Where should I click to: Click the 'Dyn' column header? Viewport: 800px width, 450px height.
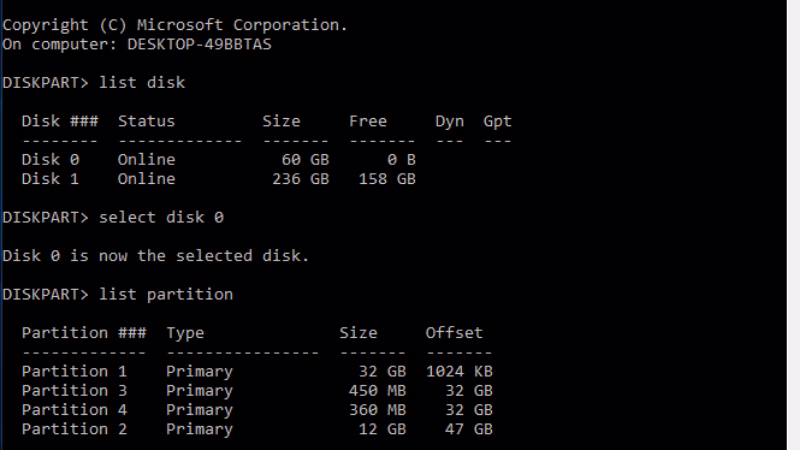[x=449, y=121]
